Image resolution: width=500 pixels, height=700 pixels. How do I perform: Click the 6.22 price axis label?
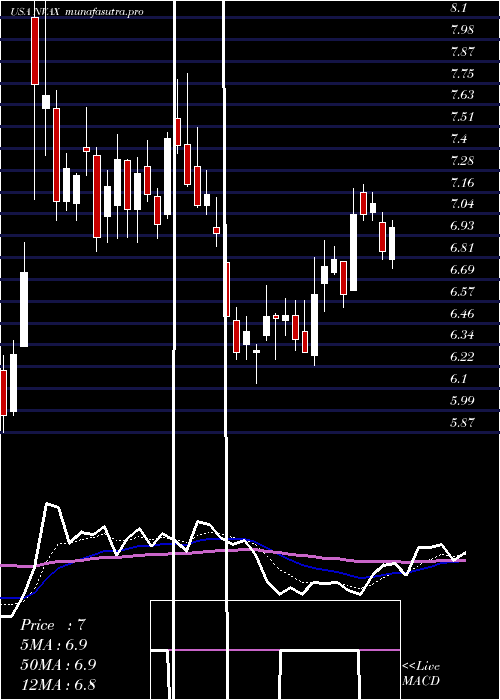click(462, 357)
